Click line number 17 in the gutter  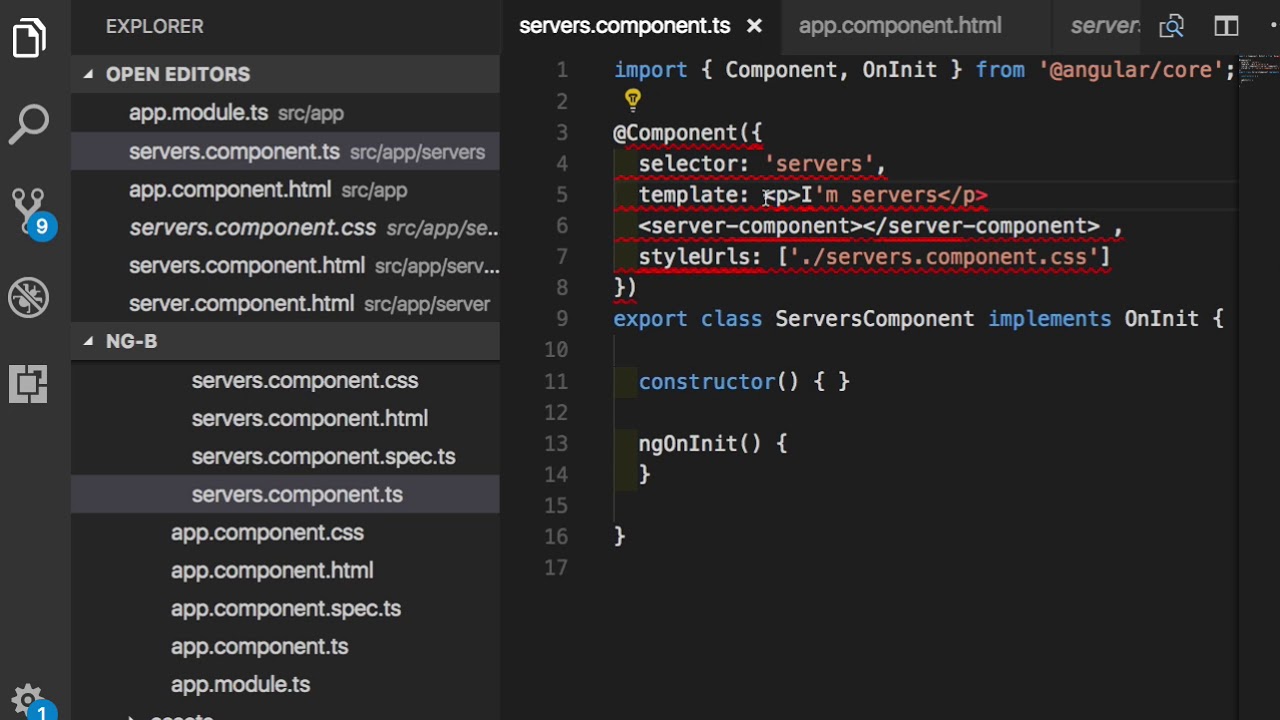click(x=556, y=568)
